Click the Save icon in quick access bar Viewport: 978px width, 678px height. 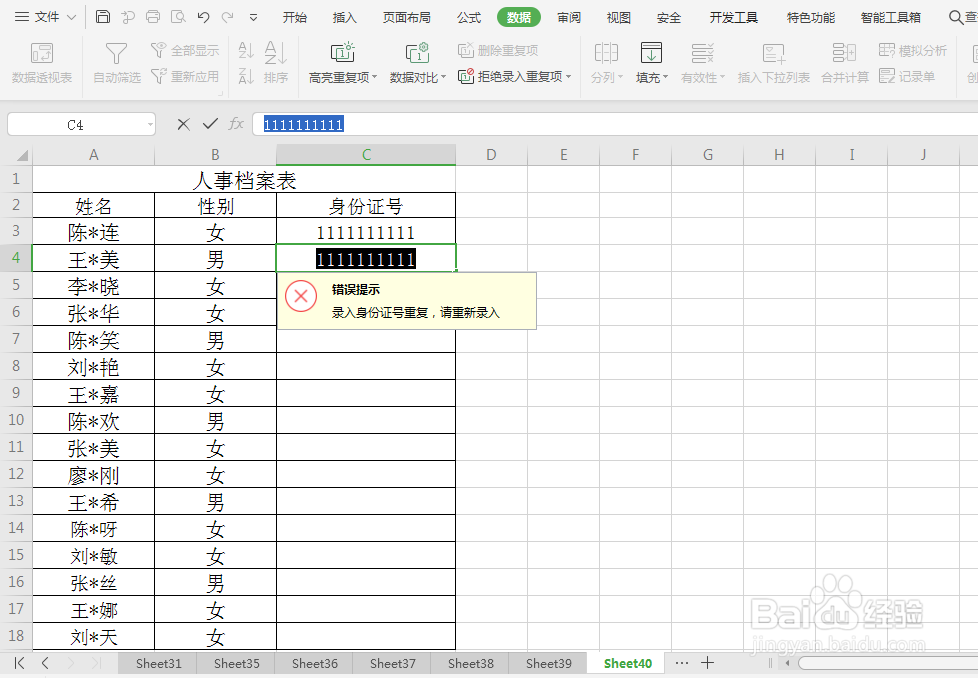tap(103, 16)
